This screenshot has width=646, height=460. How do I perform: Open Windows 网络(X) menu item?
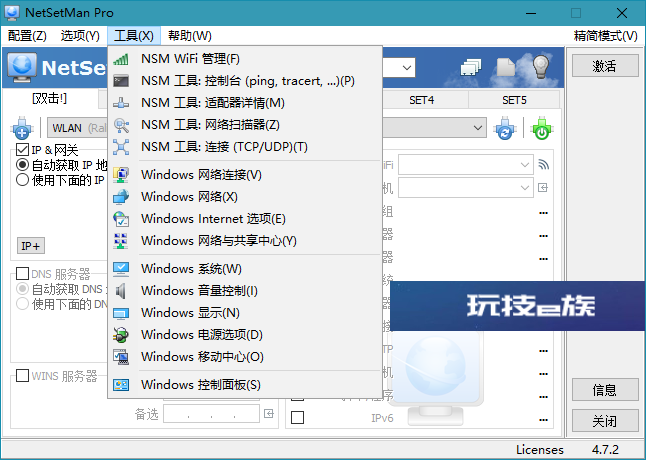coord(245,197)
